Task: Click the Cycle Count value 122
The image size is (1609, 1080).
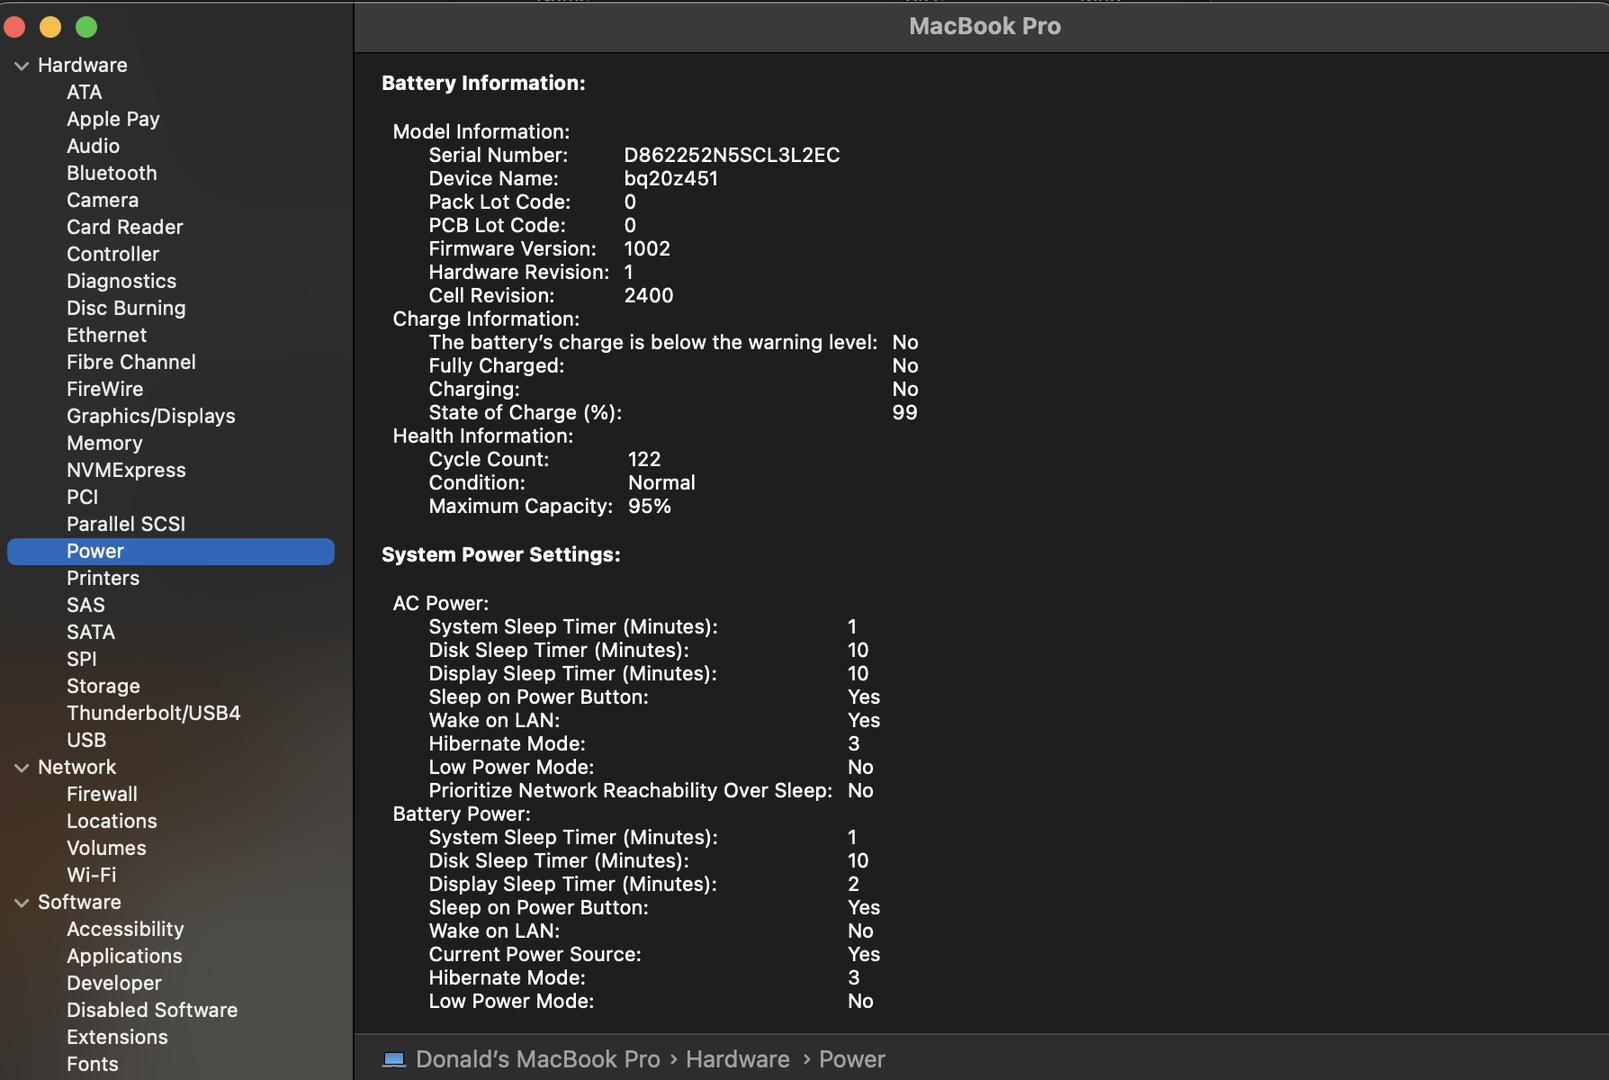Action: (x=644, y=459)
